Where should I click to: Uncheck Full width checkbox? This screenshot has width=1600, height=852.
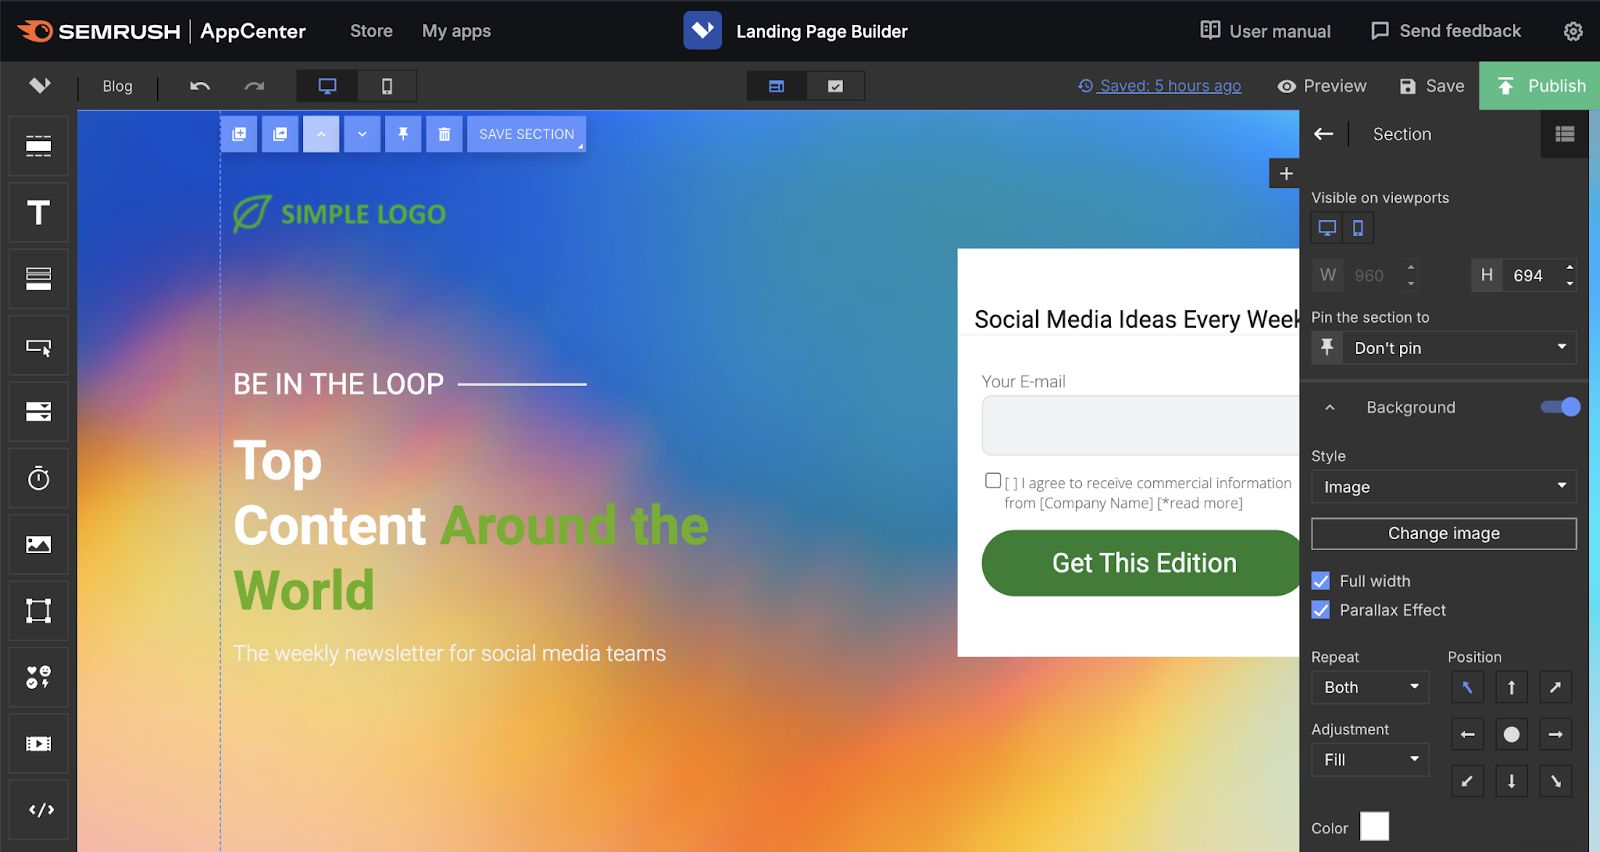tap(1321, 581)
